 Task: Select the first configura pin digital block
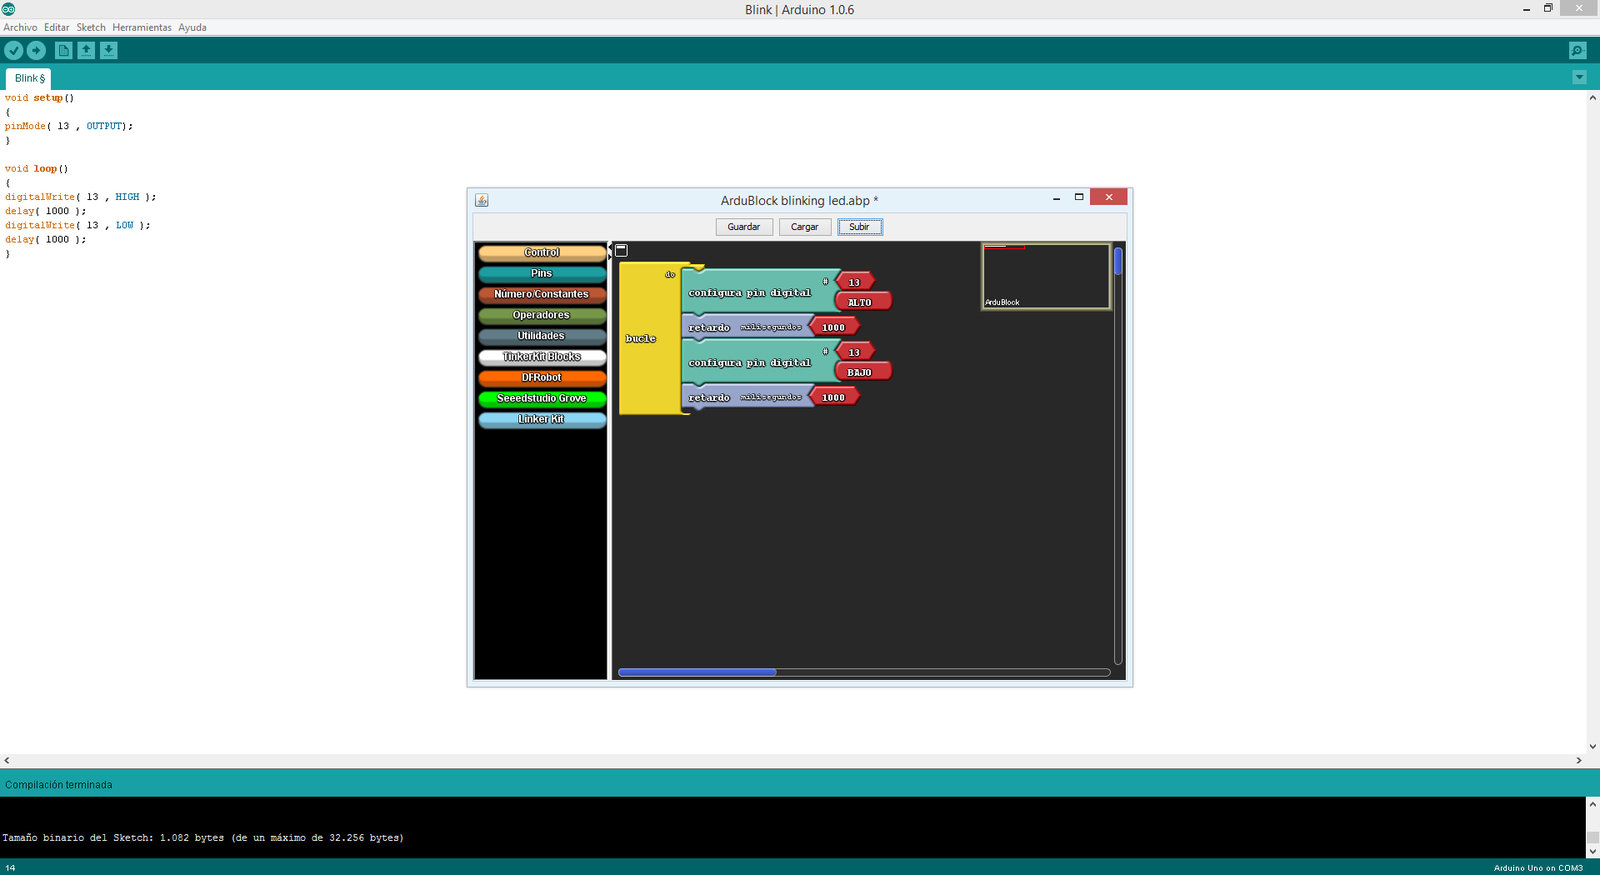click(x=750, y=293)
